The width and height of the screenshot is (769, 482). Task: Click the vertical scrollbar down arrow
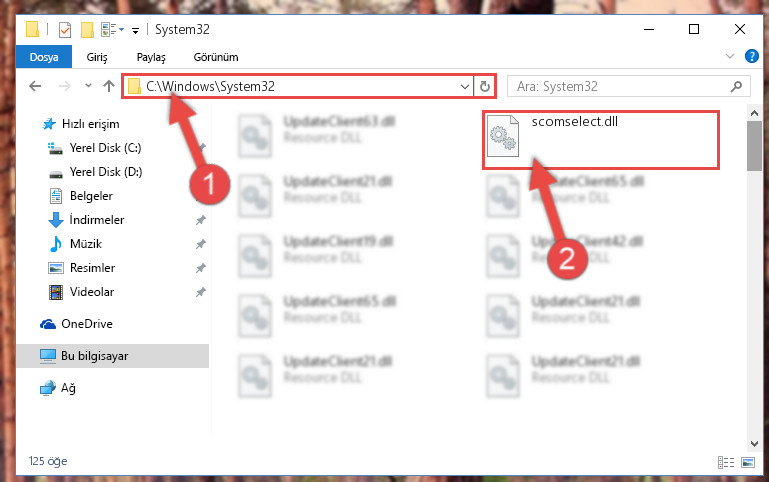tap(754, 444)
